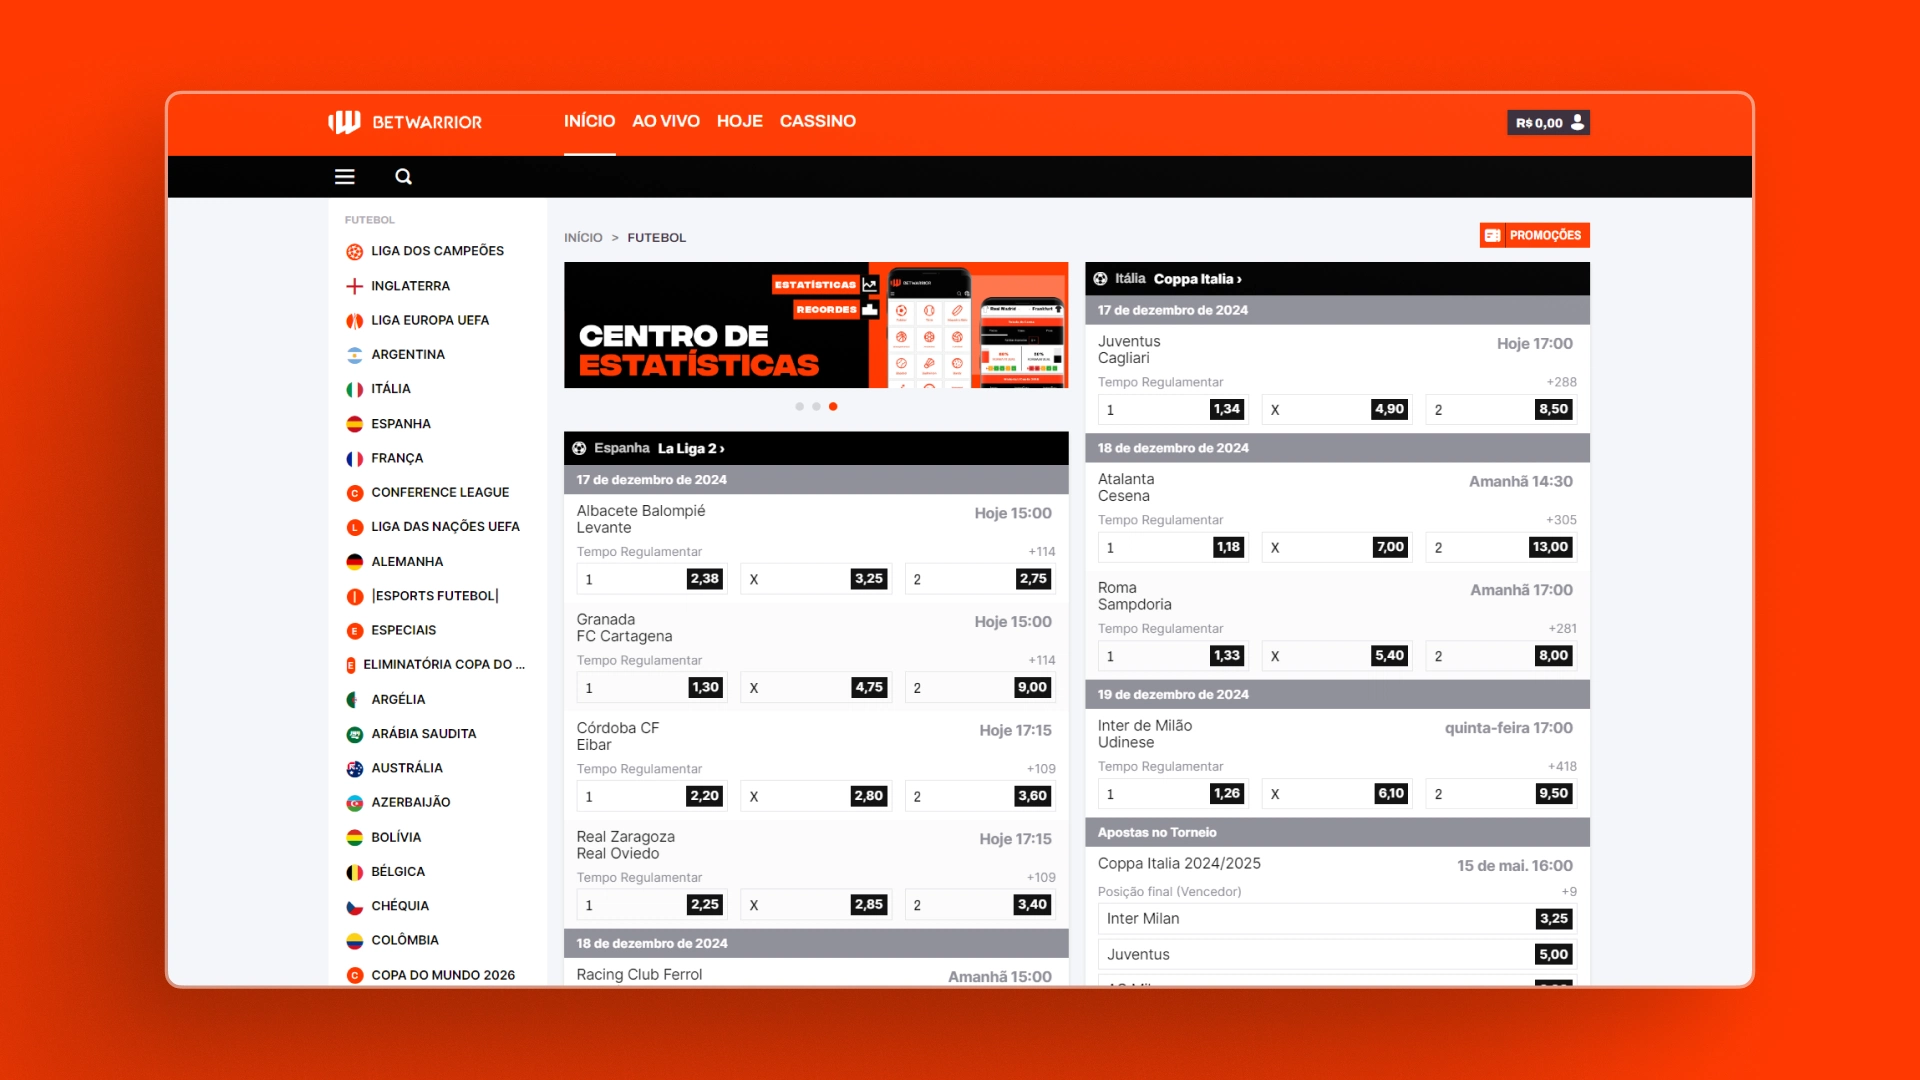Bet on Atalanta vs Cesena draw 7,00
Image resolution: width=1920 pixels, height=1080 pixels.
click(x=1337, y=547)
